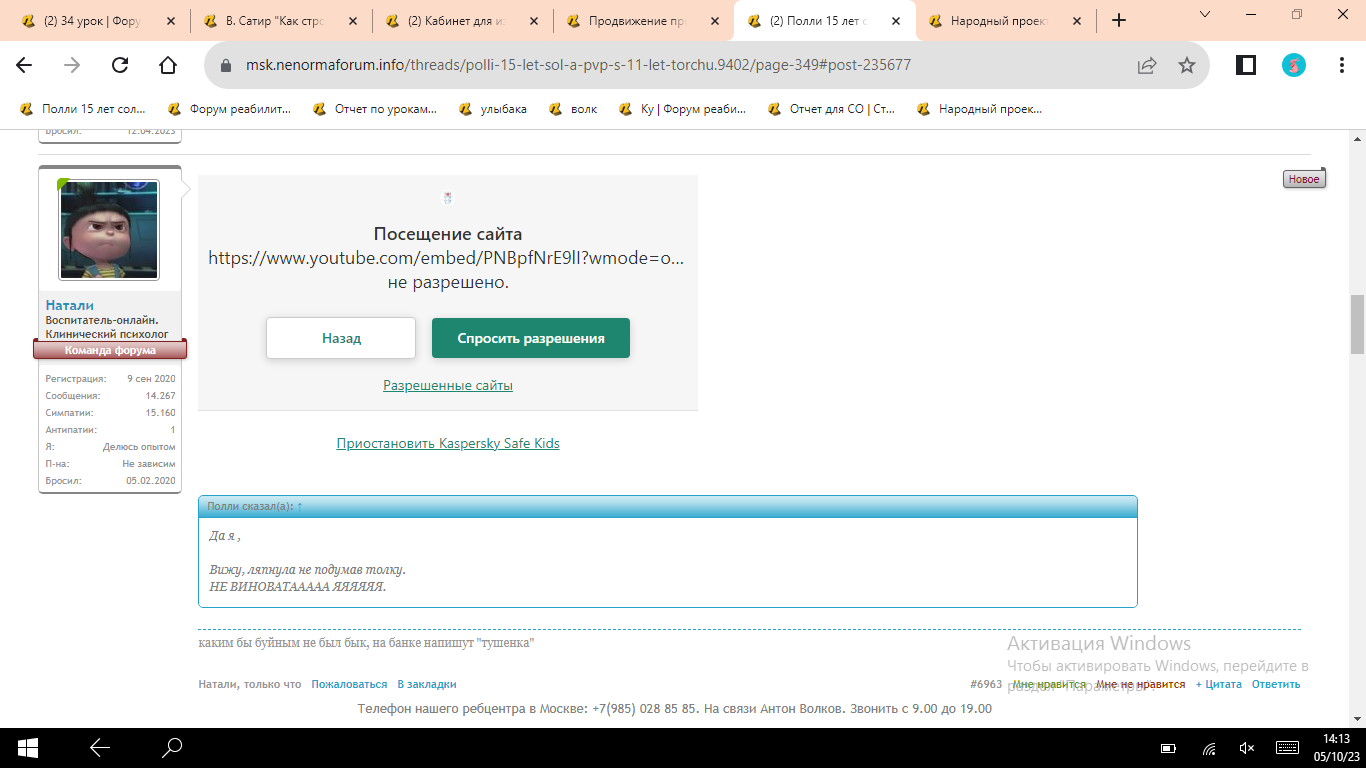Expand the quoted post from Полли
The width and height of the screenshot is (1366, 768).
coord(299,507)
